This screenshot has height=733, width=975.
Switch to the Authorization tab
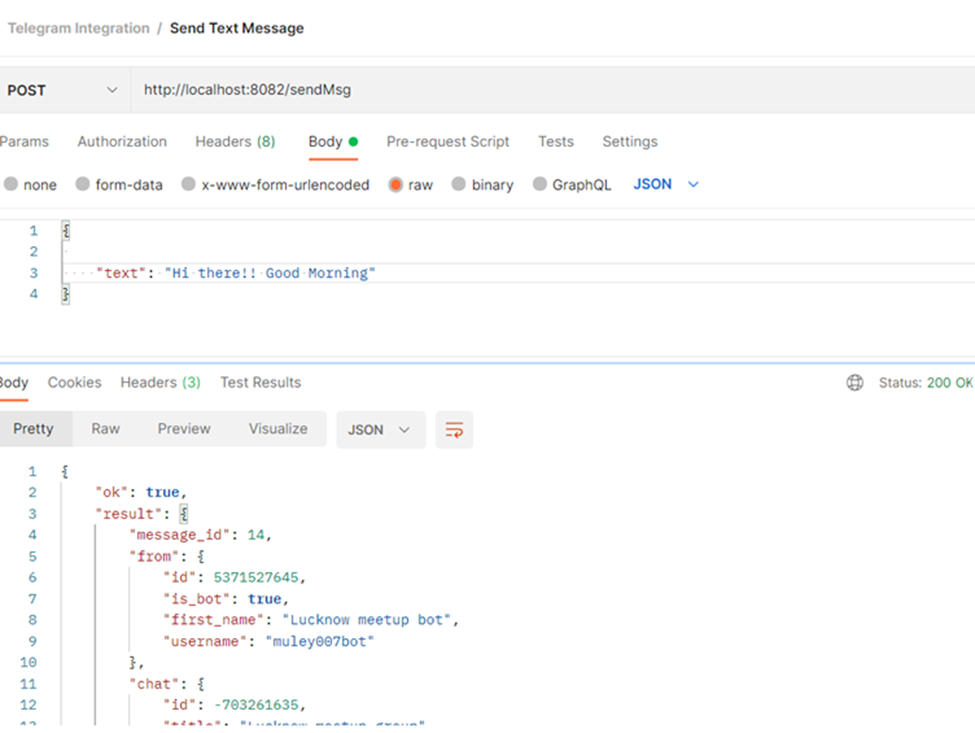(122, 142)
